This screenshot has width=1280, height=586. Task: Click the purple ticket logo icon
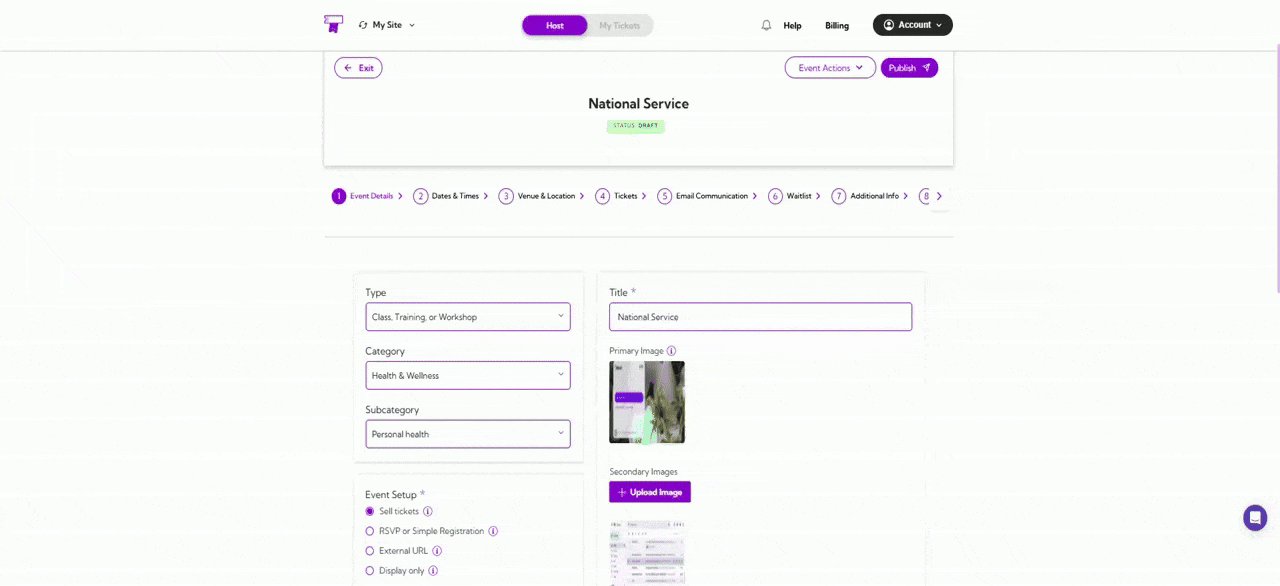pos(333,24)
